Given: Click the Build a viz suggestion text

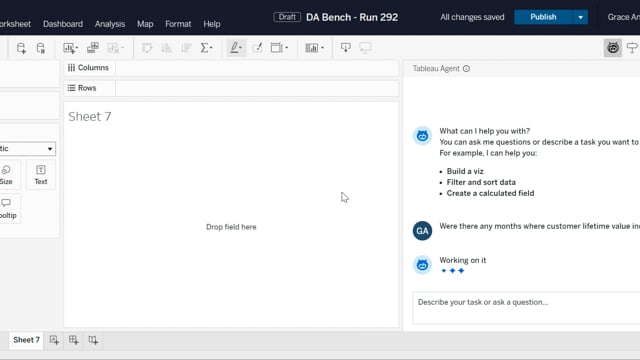Looking at the screenshot, I should pos(465,171).
